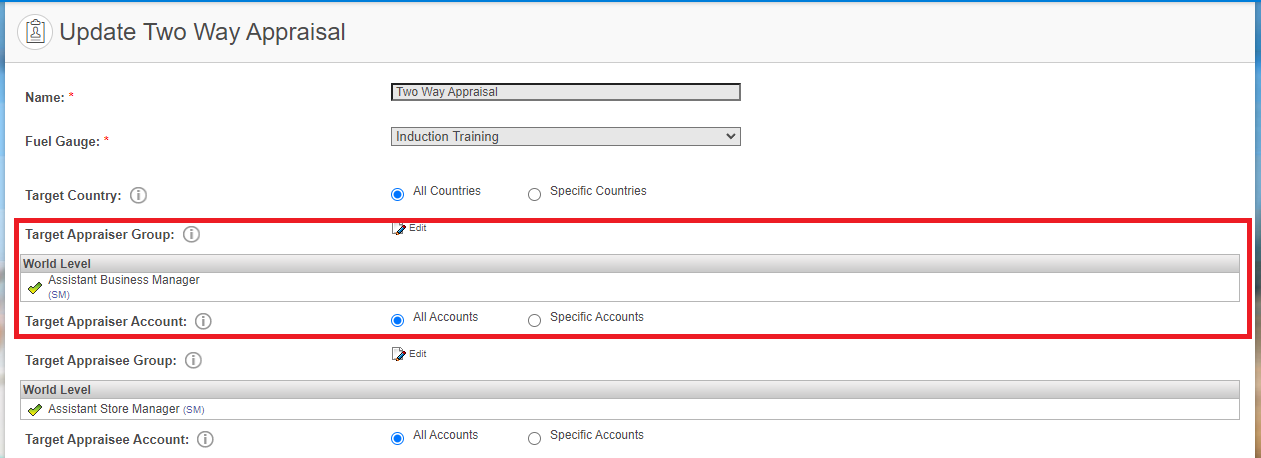
Task: Select All Countries radio button
Action: [x=398, y=194]
